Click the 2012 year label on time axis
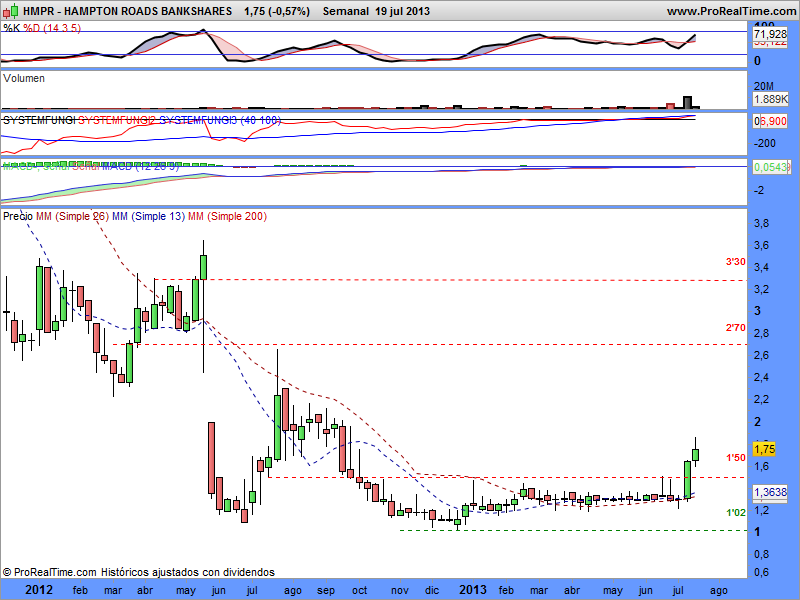 coord(39,590)
